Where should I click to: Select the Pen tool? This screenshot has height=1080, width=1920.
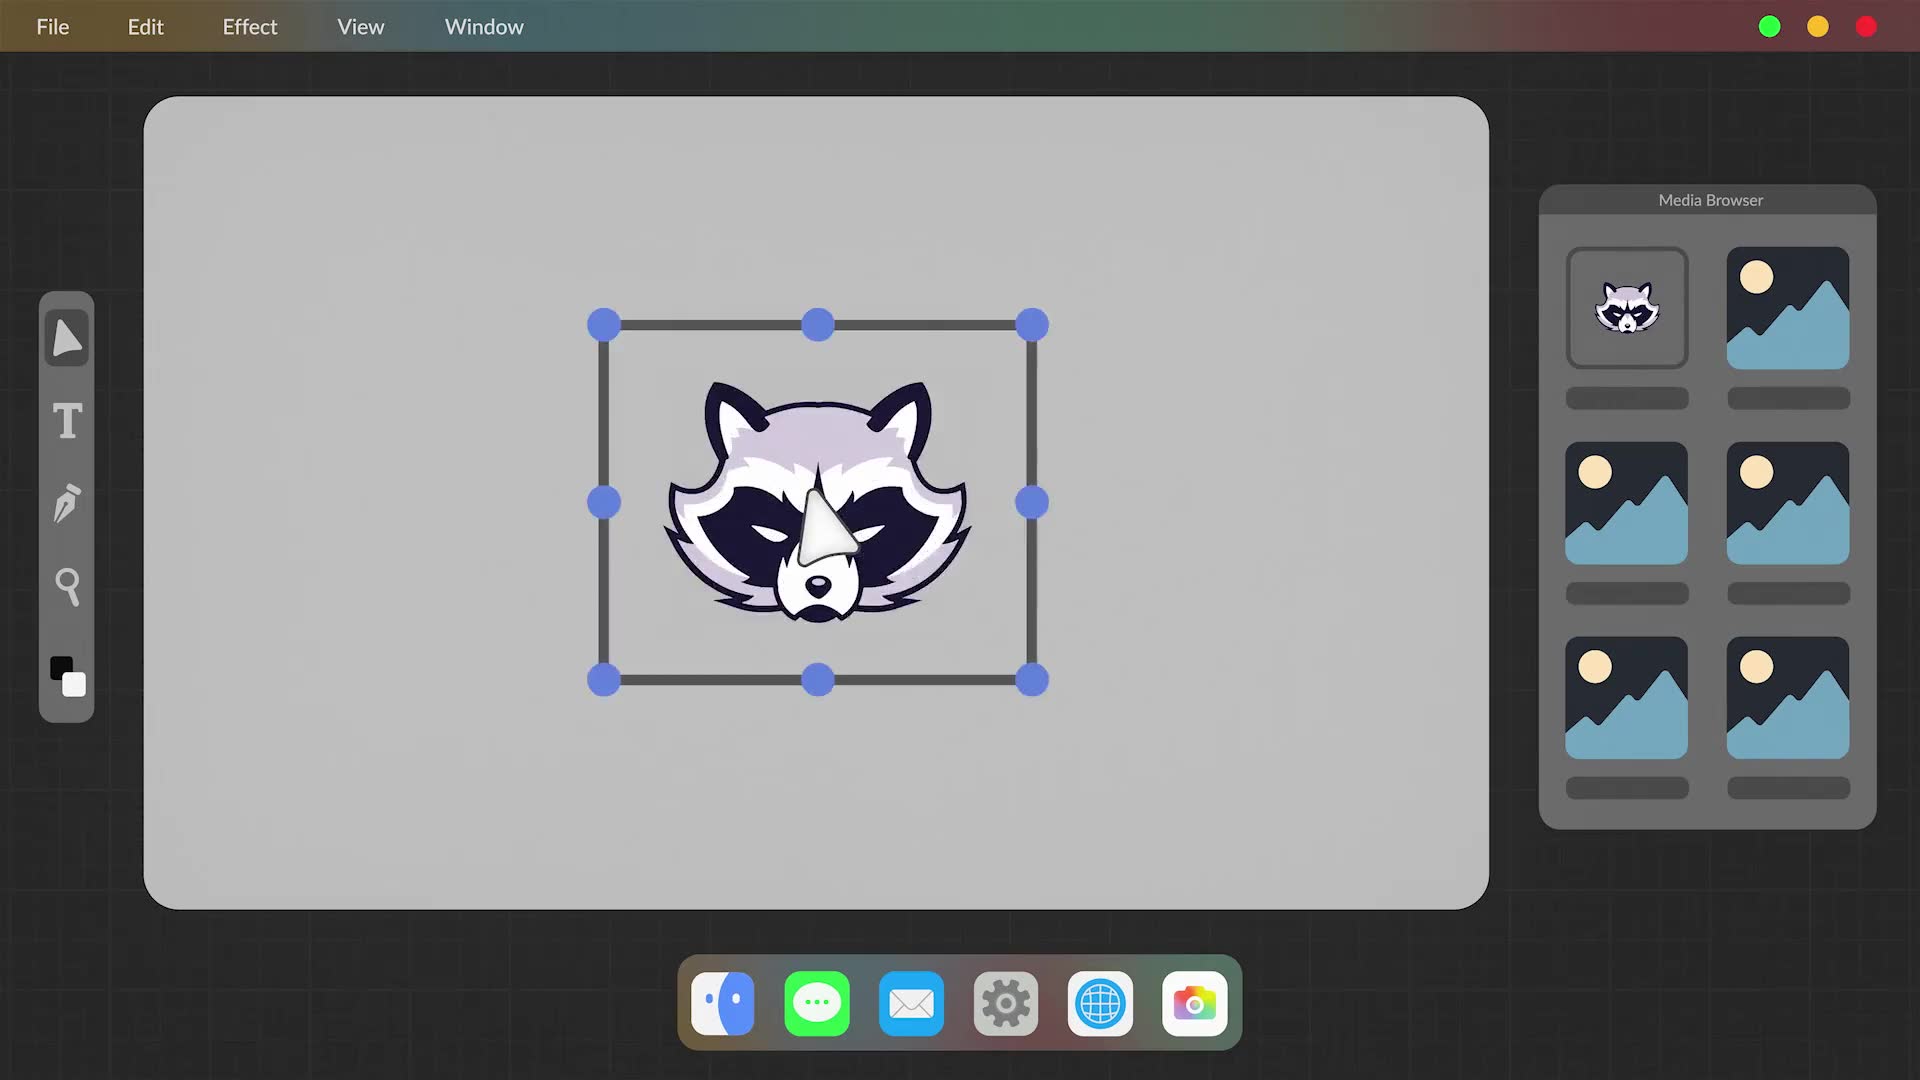(67, 504)
